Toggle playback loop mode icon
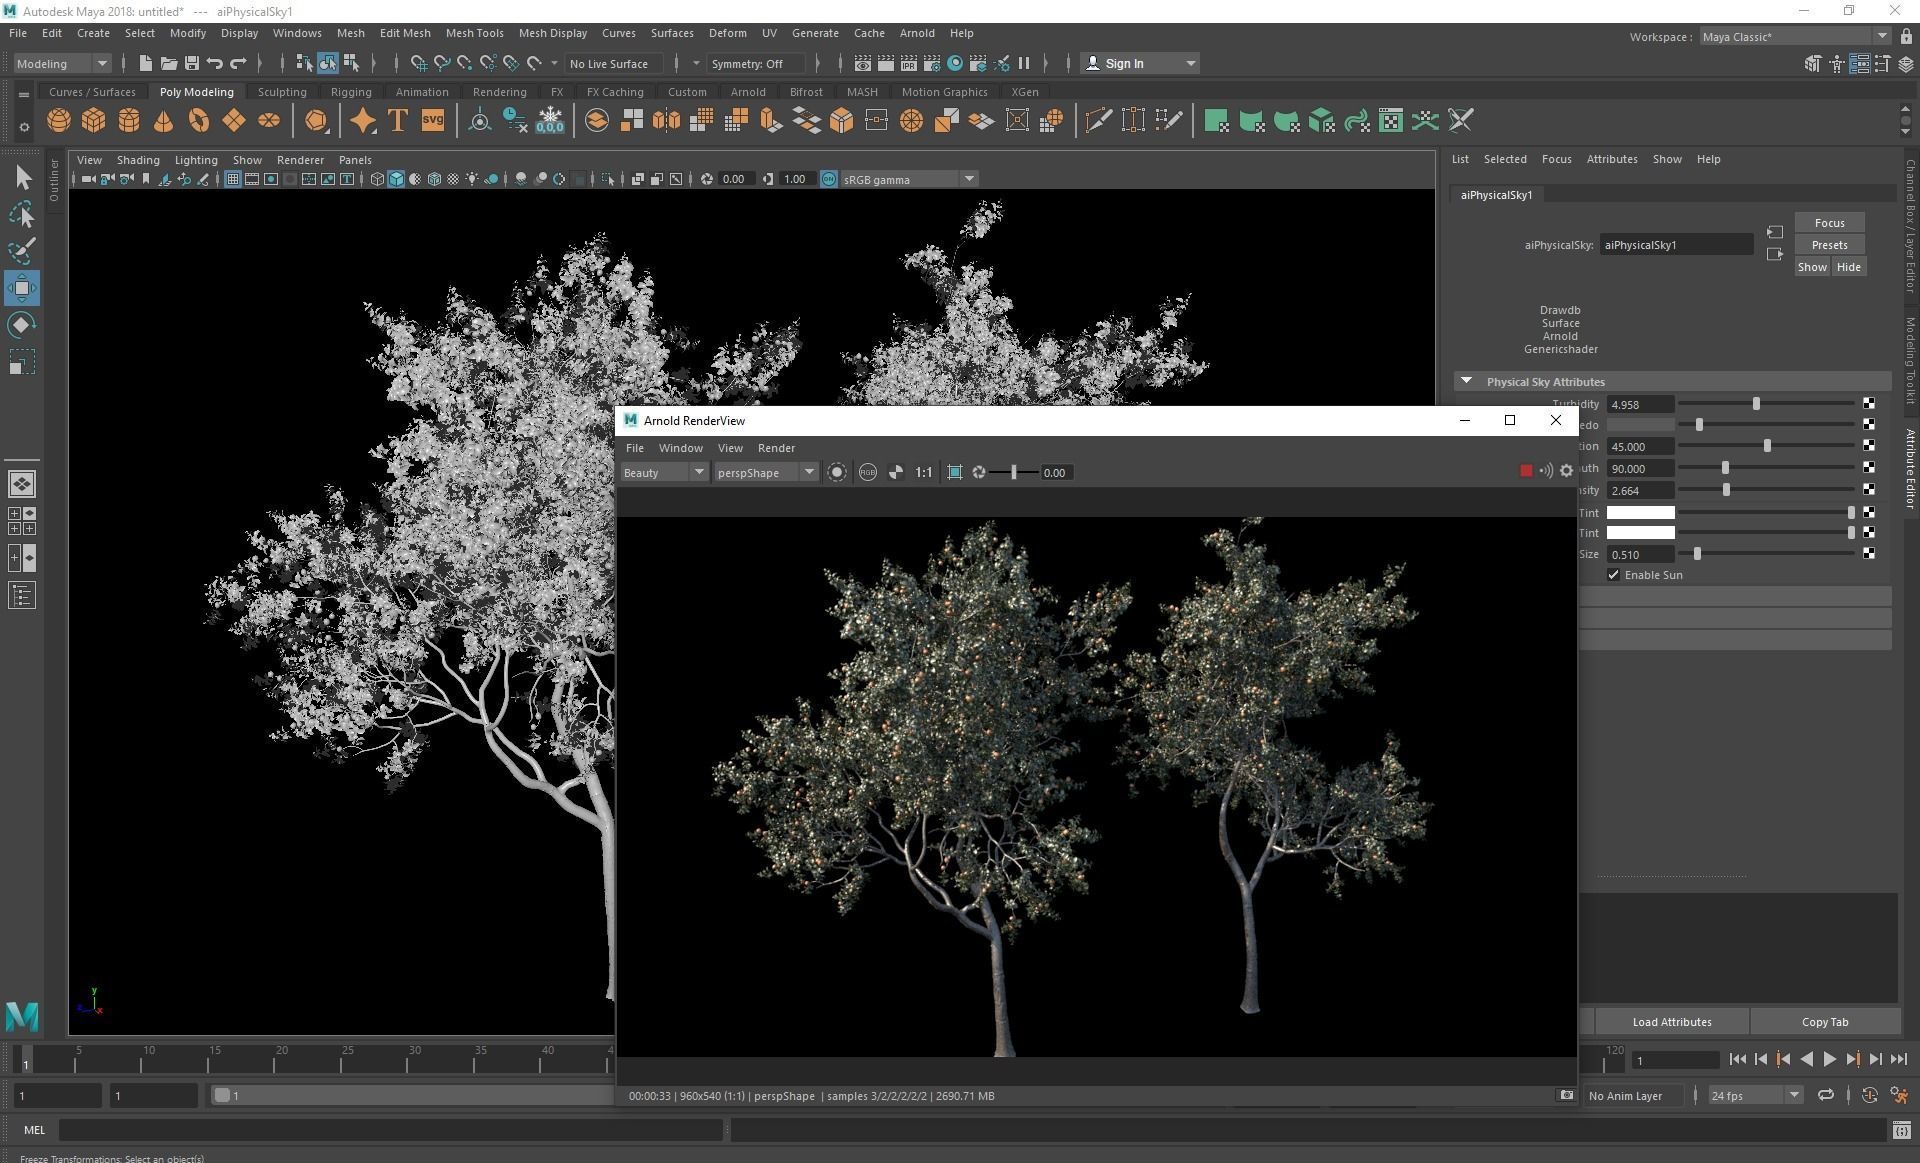This screenshot has height=1163, width=1920. click(x=1825, y=1095)
